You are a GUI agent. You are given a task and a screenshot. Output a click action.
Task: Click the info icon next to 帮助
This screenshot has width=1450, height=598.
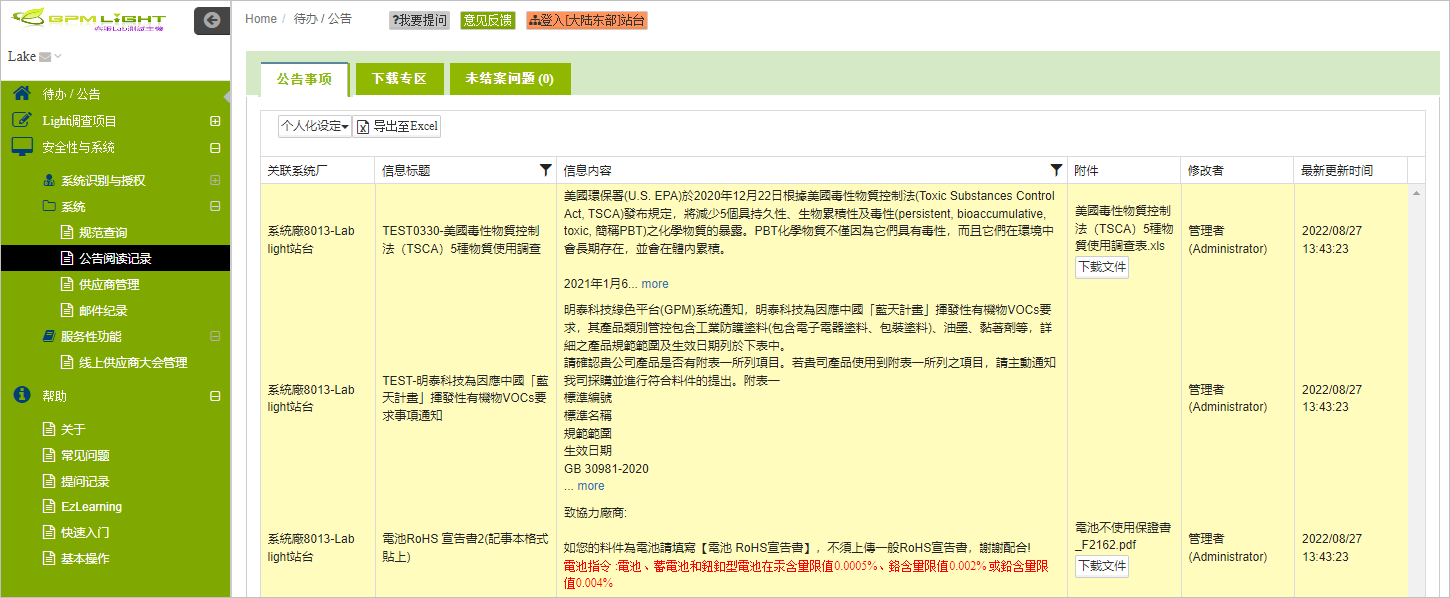22,396
